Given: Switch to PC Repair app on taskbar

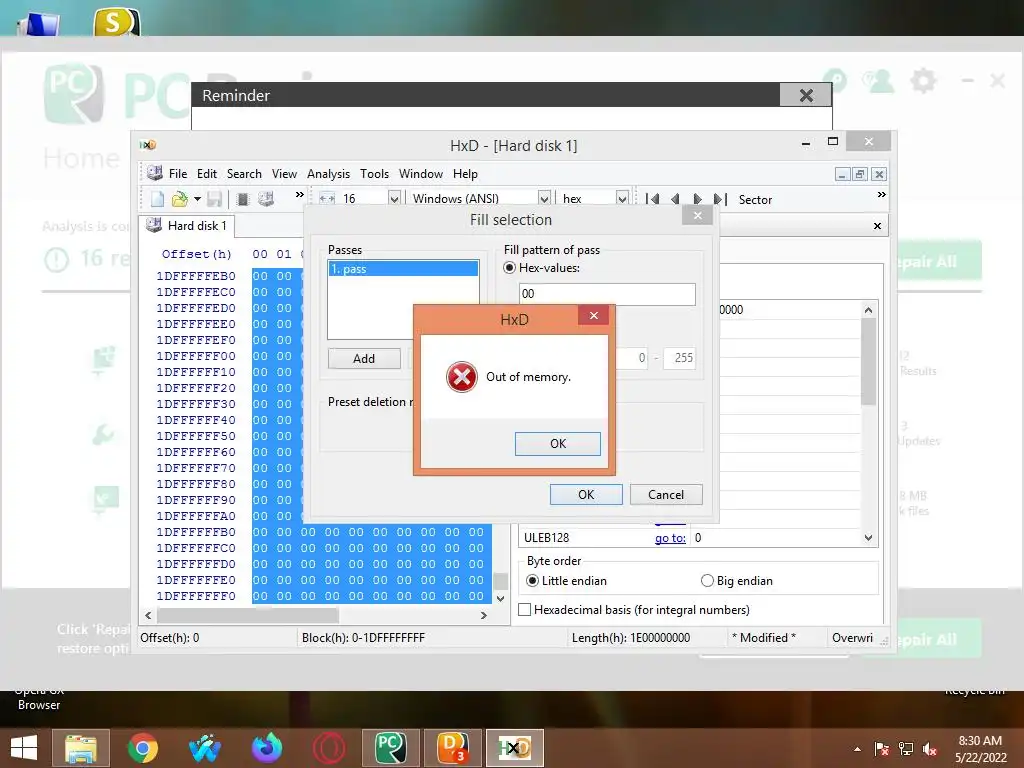Looking at the screenshot, I should [x=391, y=748].
